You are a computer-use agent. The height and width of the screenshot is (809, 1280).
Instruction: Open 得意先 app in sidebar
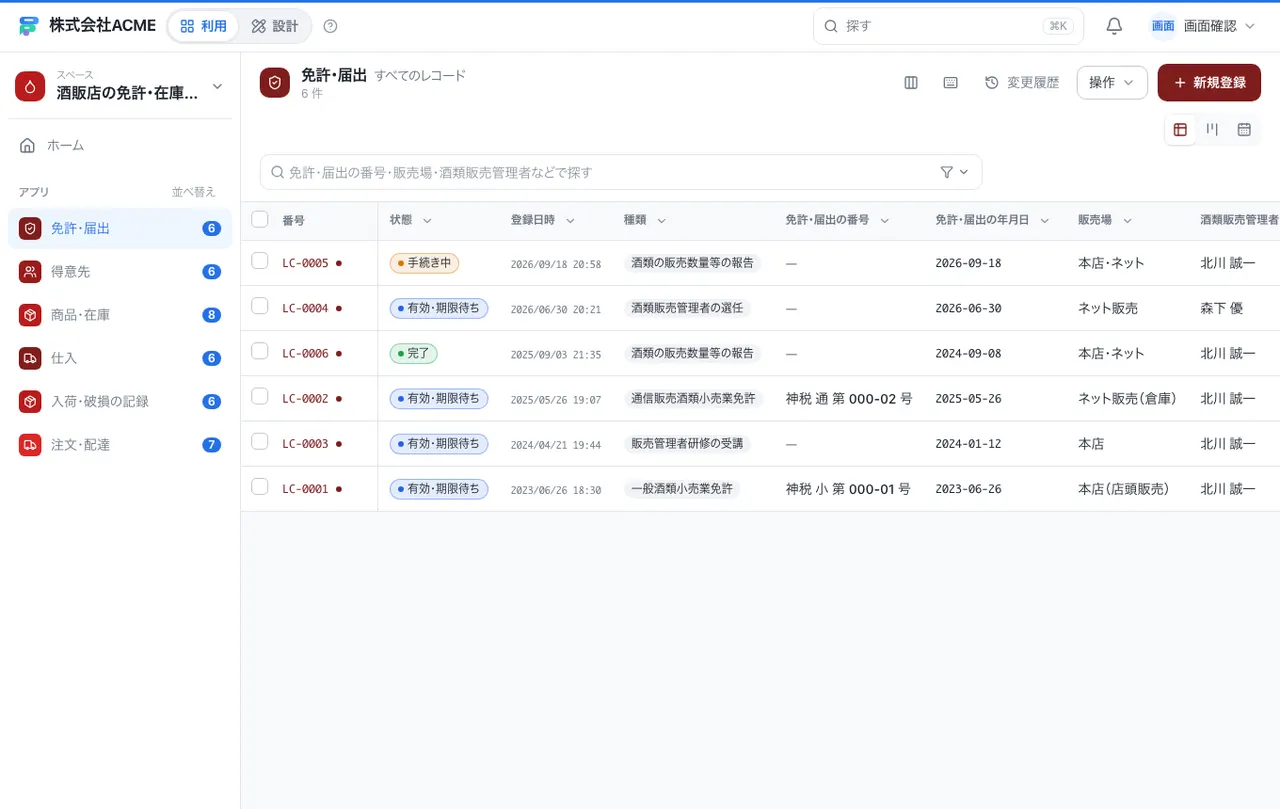[120, 271]
